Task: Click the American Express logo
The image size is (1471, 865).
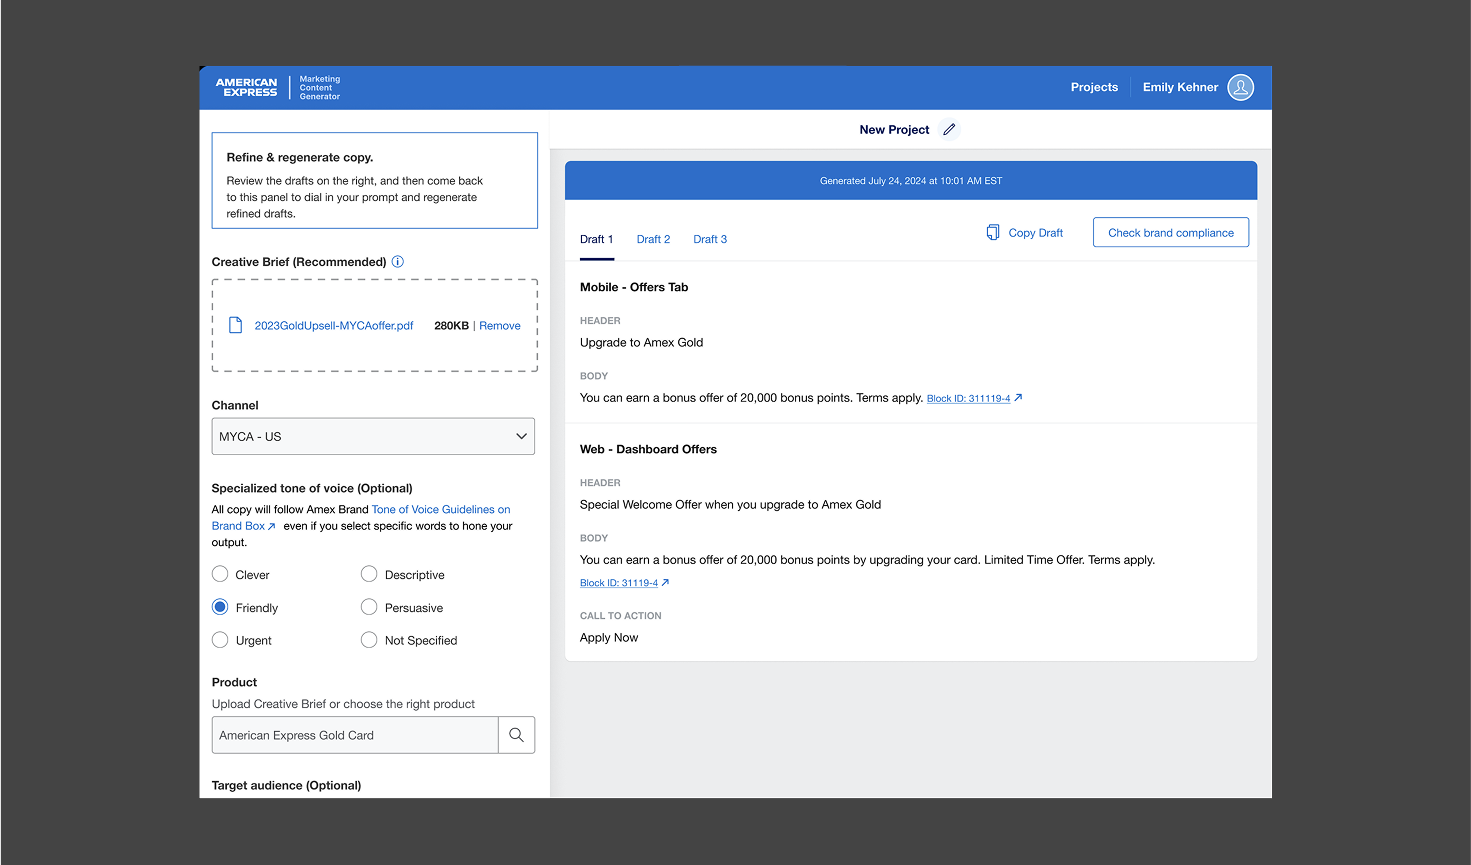Action: (246, 88)
